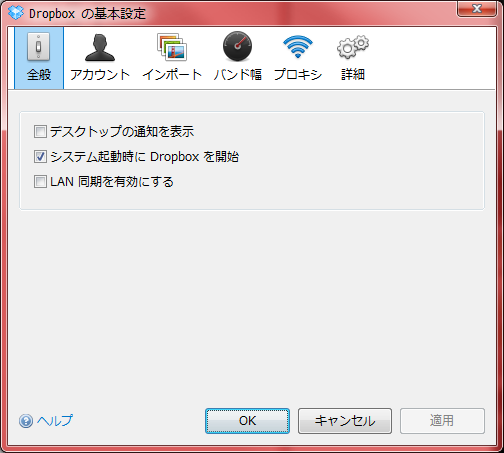Close the Dropbox preferences window
The height and width of the screenshot is (453, 504).
click(477, 9)
